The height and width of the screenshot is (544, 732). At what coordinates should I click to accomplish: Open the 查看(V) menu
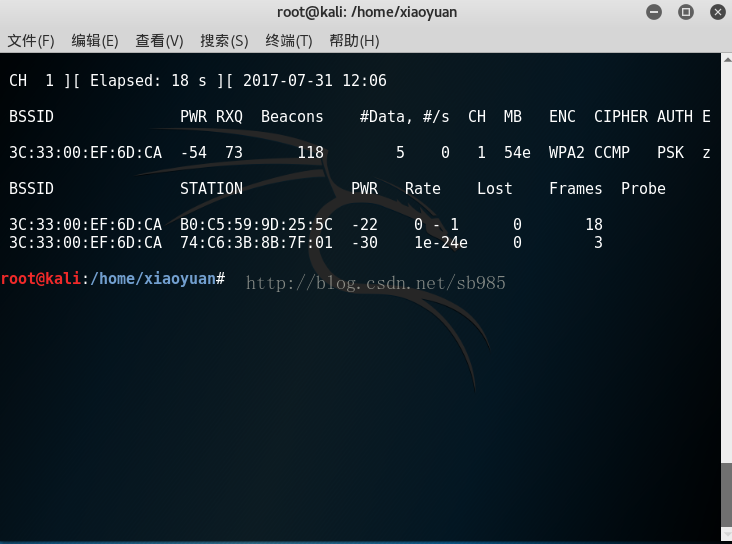click(x=159, y=41)
